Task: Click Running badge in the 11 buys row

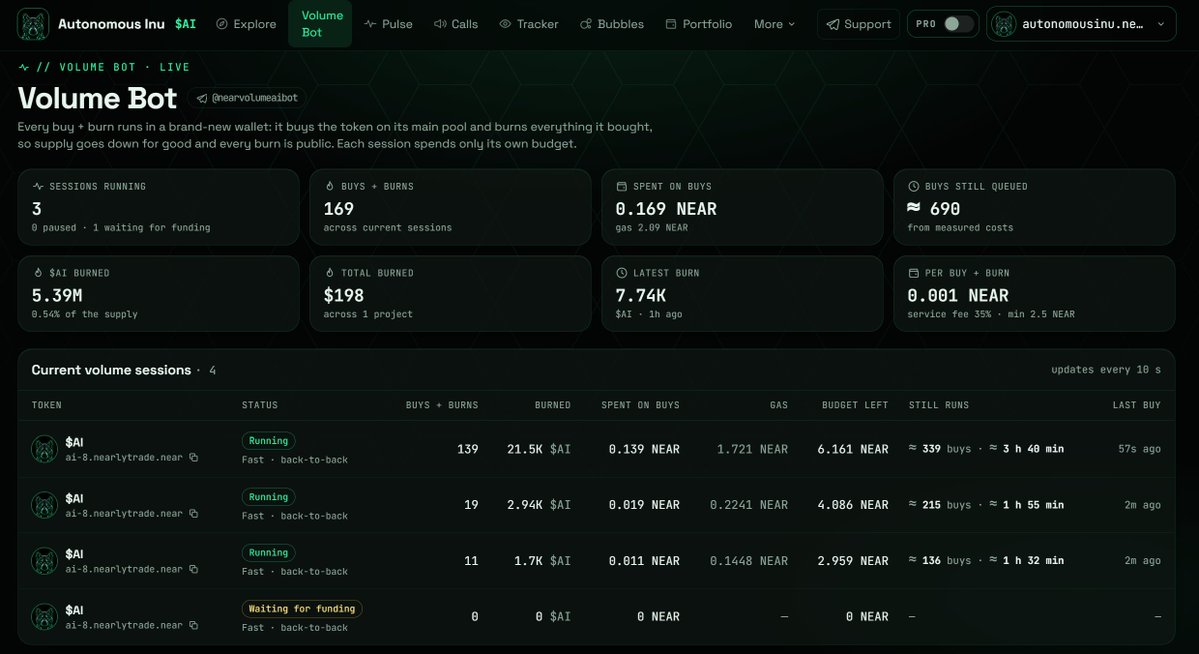Action: click(268, 552)
